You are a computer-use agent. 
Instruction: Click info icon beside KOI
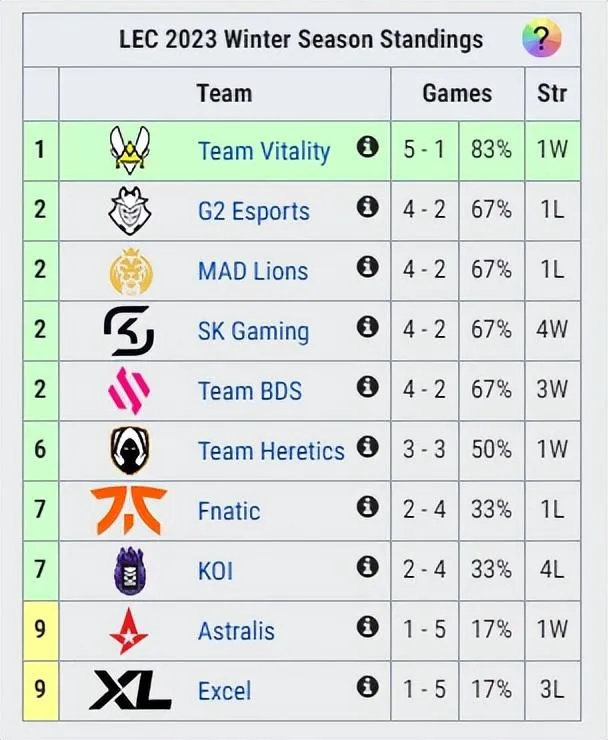pyautogui.click(x=368, y=567)
